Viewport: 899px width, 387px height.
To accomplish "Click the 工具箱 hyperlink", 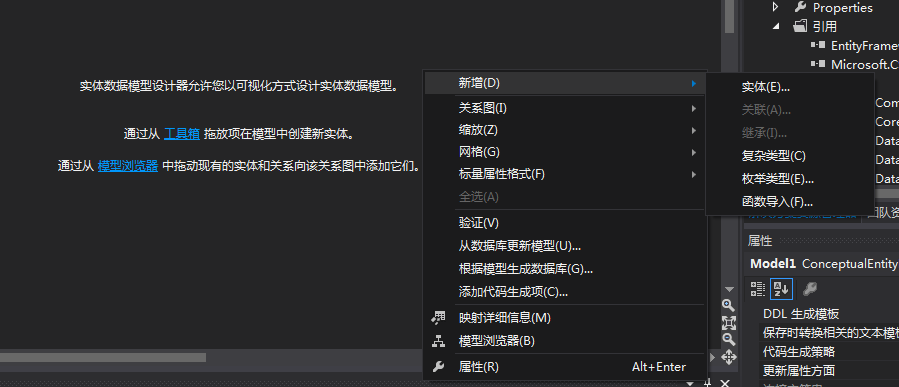I will (182, 134).
